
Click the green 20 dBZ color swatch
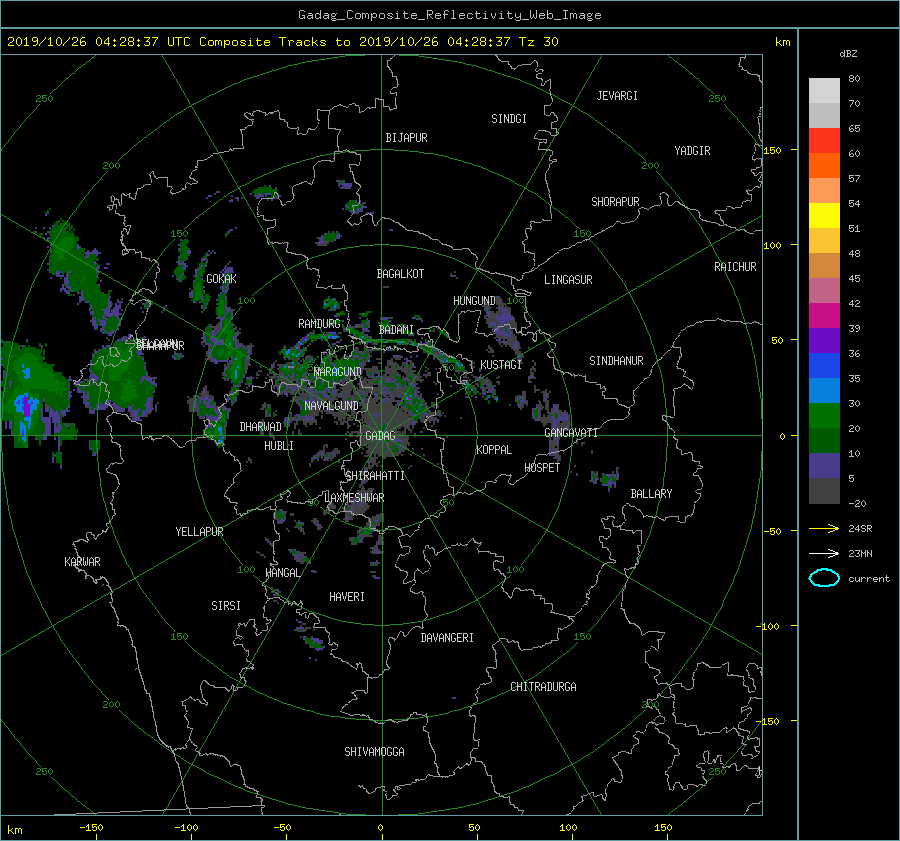click(x=824, y=416)
